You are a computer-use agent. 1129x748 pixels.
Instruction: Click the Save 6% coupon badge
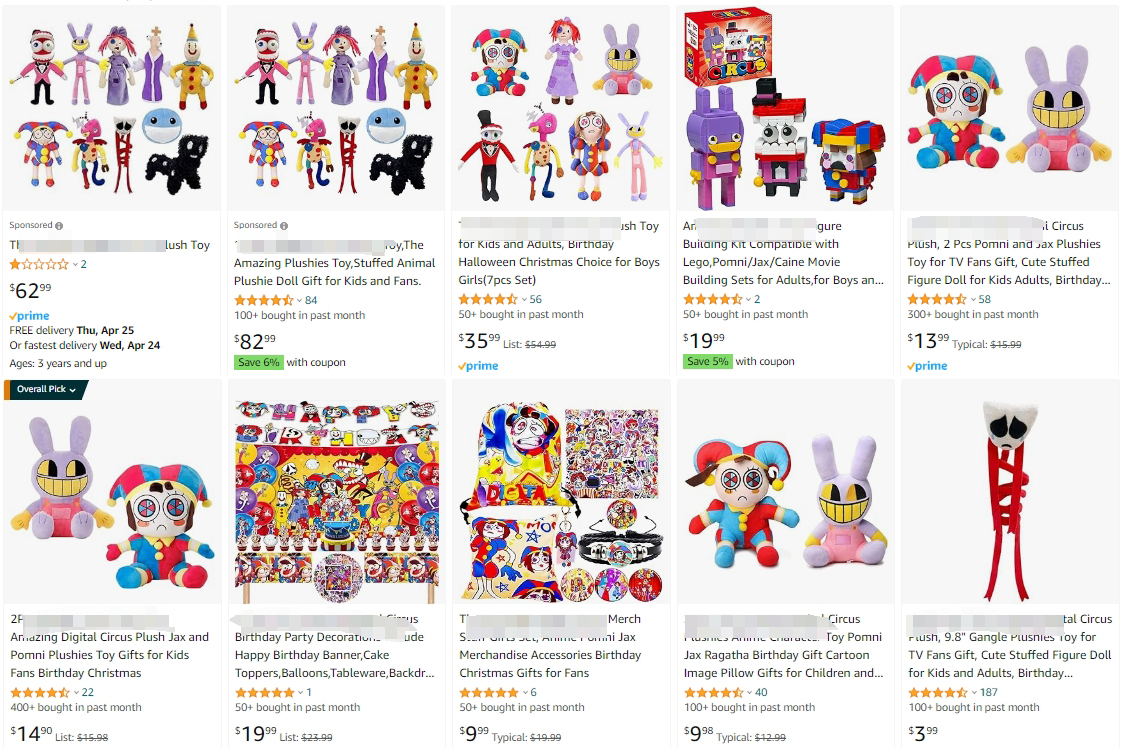[x=258, y=362]
